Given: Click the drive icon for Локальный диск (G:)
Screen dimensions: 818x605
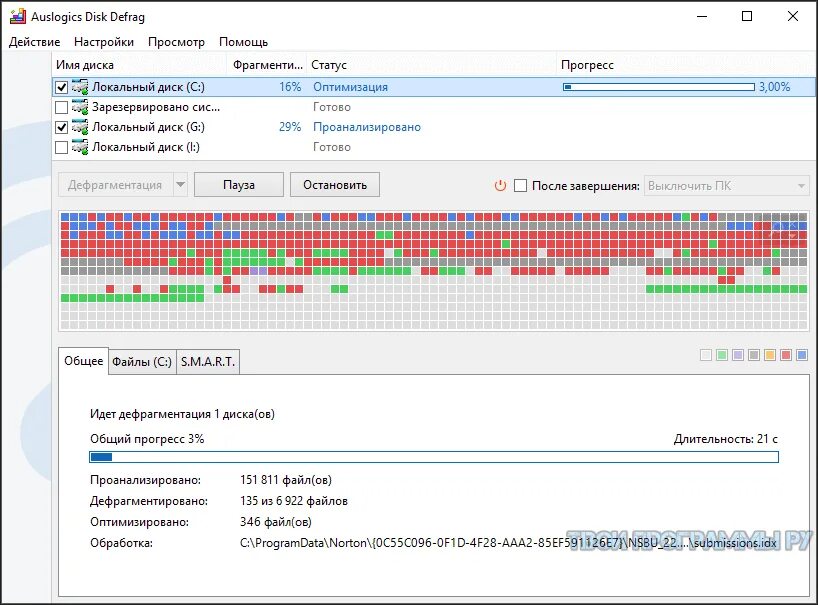Looking at the screenshot, I should coord(80,127).
